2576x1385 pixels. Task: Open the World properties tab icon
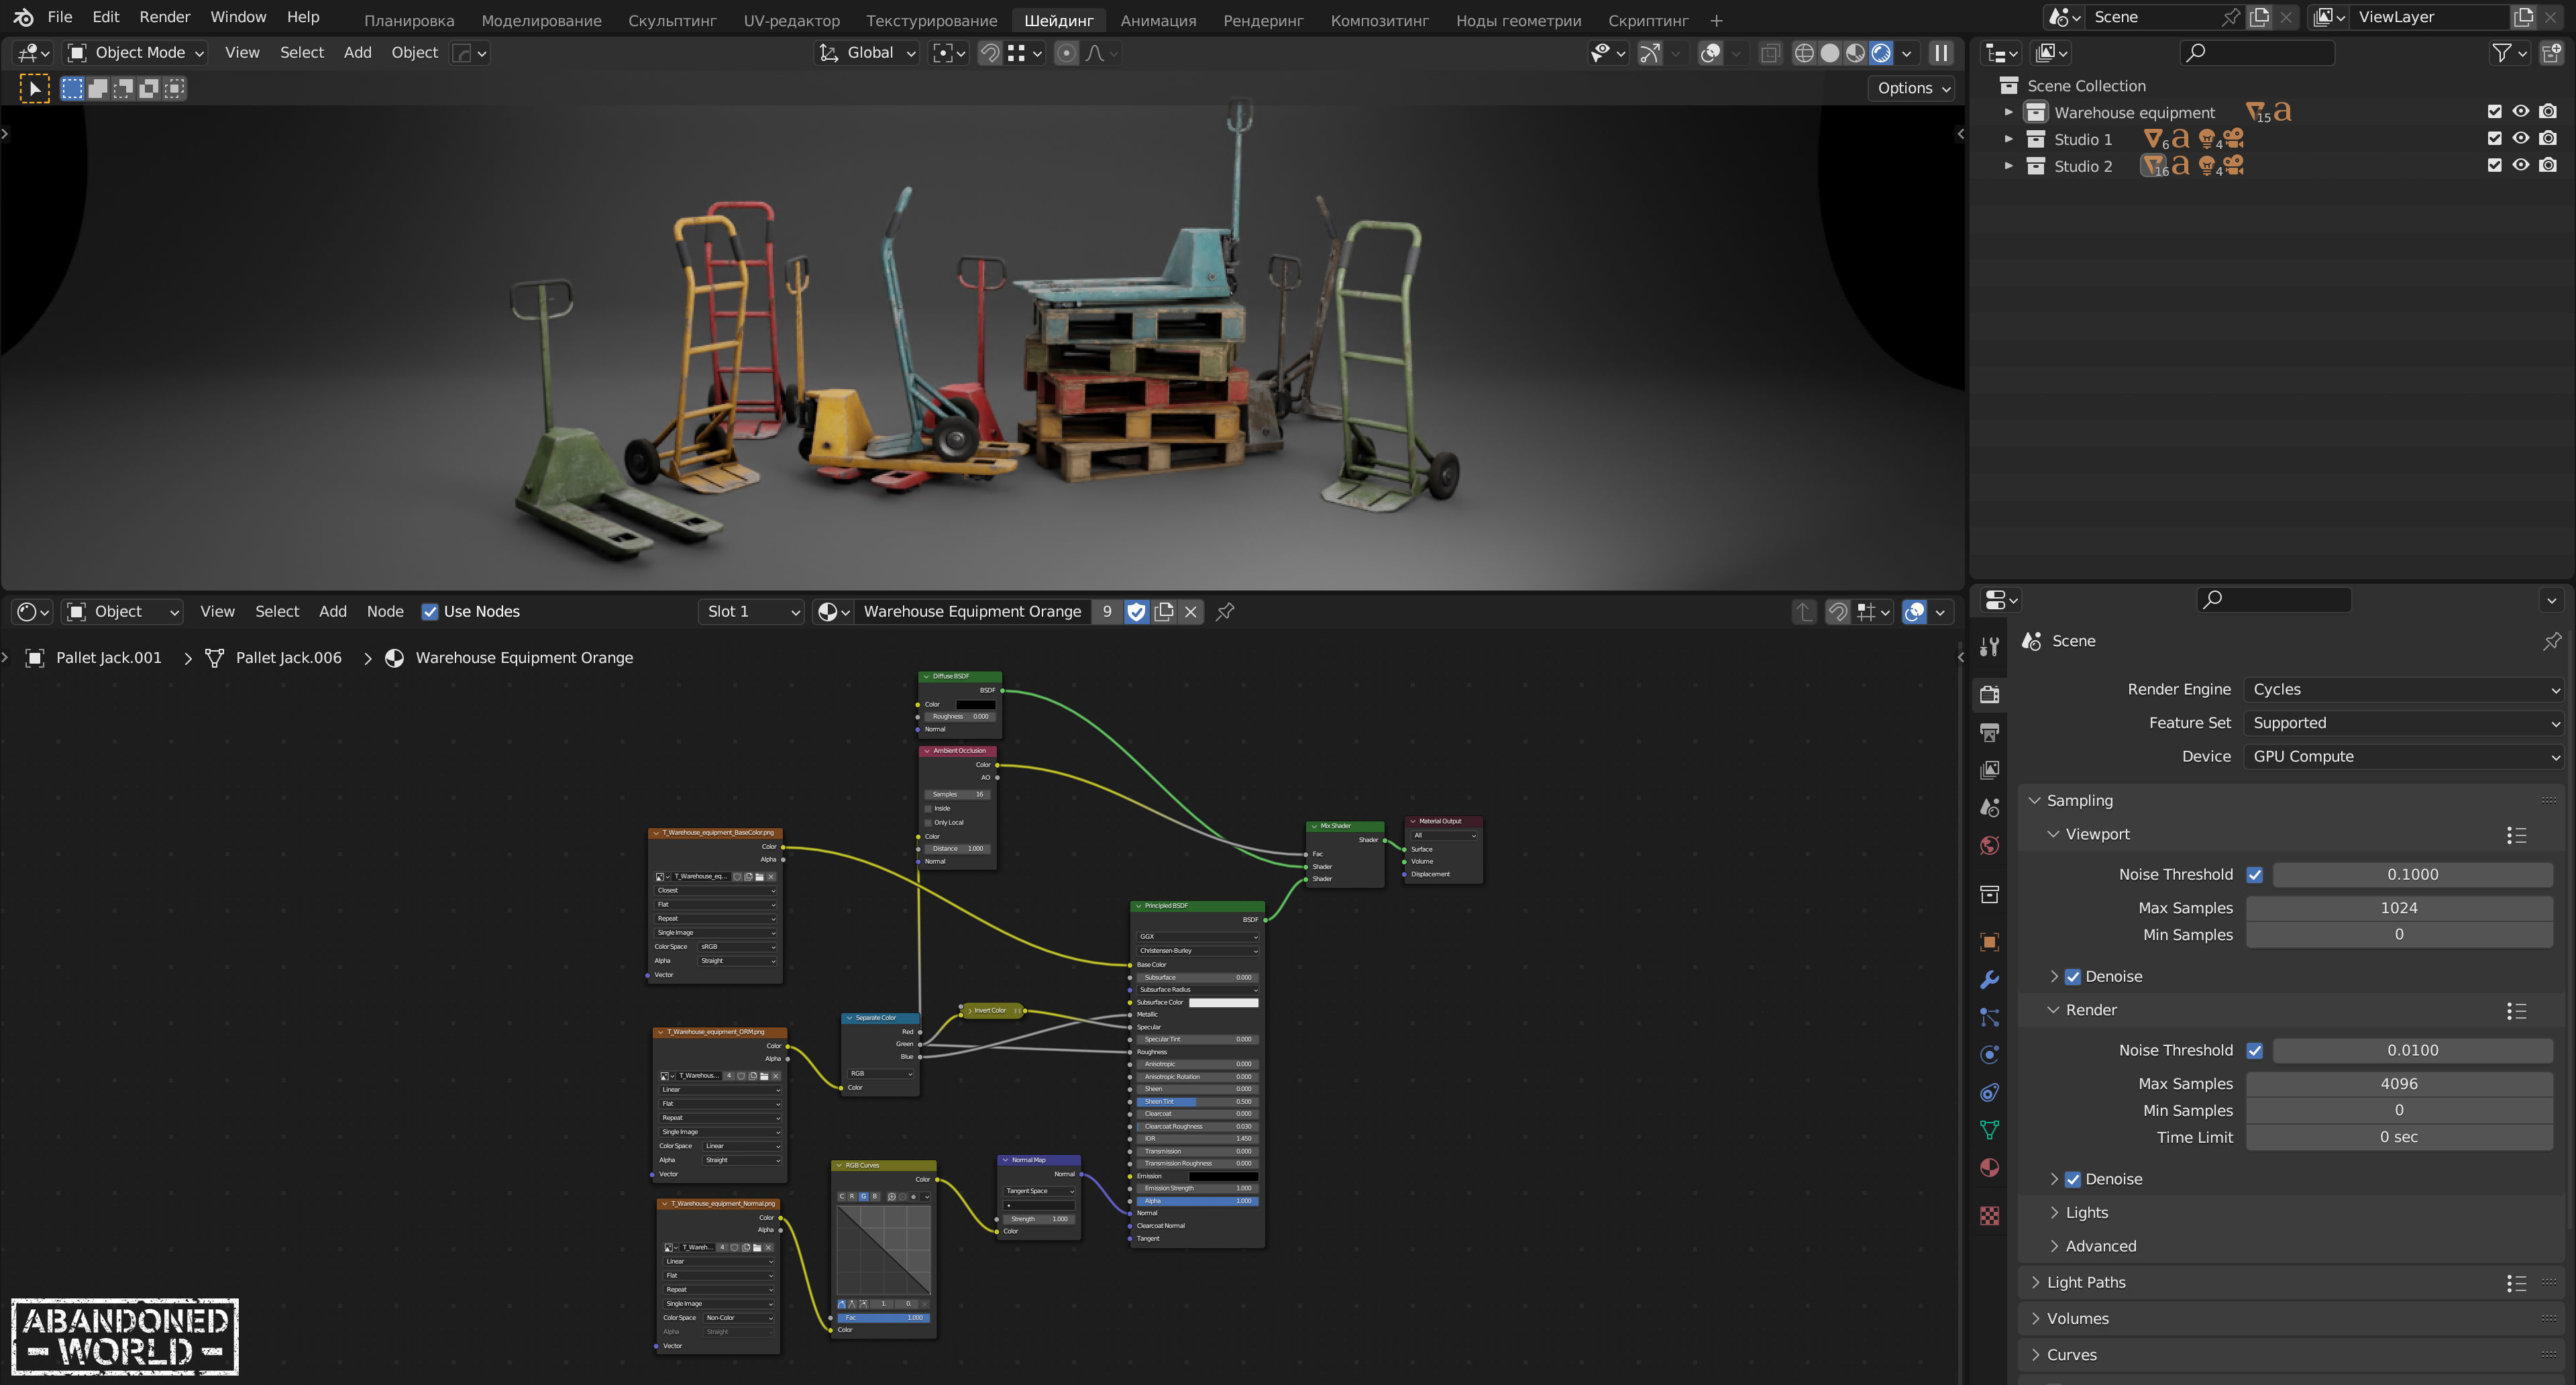(1989, 846)
